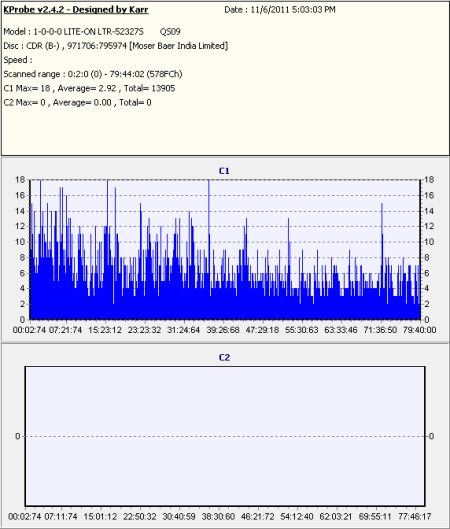The image size is (450, 529).
Task: Click the KProbe v2.4.2 title text
Action: (76, 9)
